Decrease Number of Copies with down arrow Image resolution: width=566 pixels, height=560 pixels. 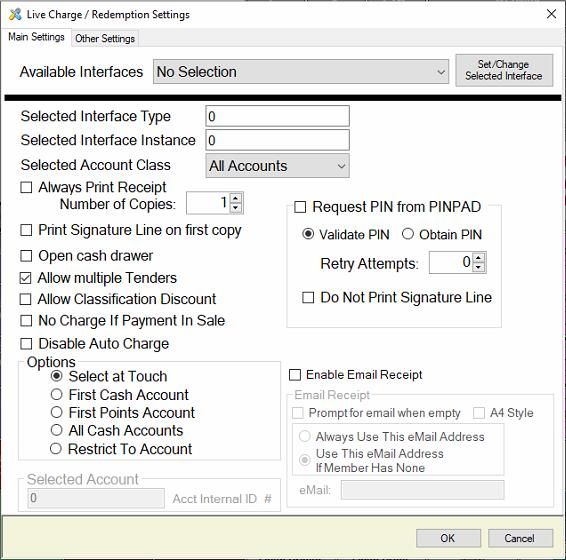pyautogui.click(x=236, y=208)
